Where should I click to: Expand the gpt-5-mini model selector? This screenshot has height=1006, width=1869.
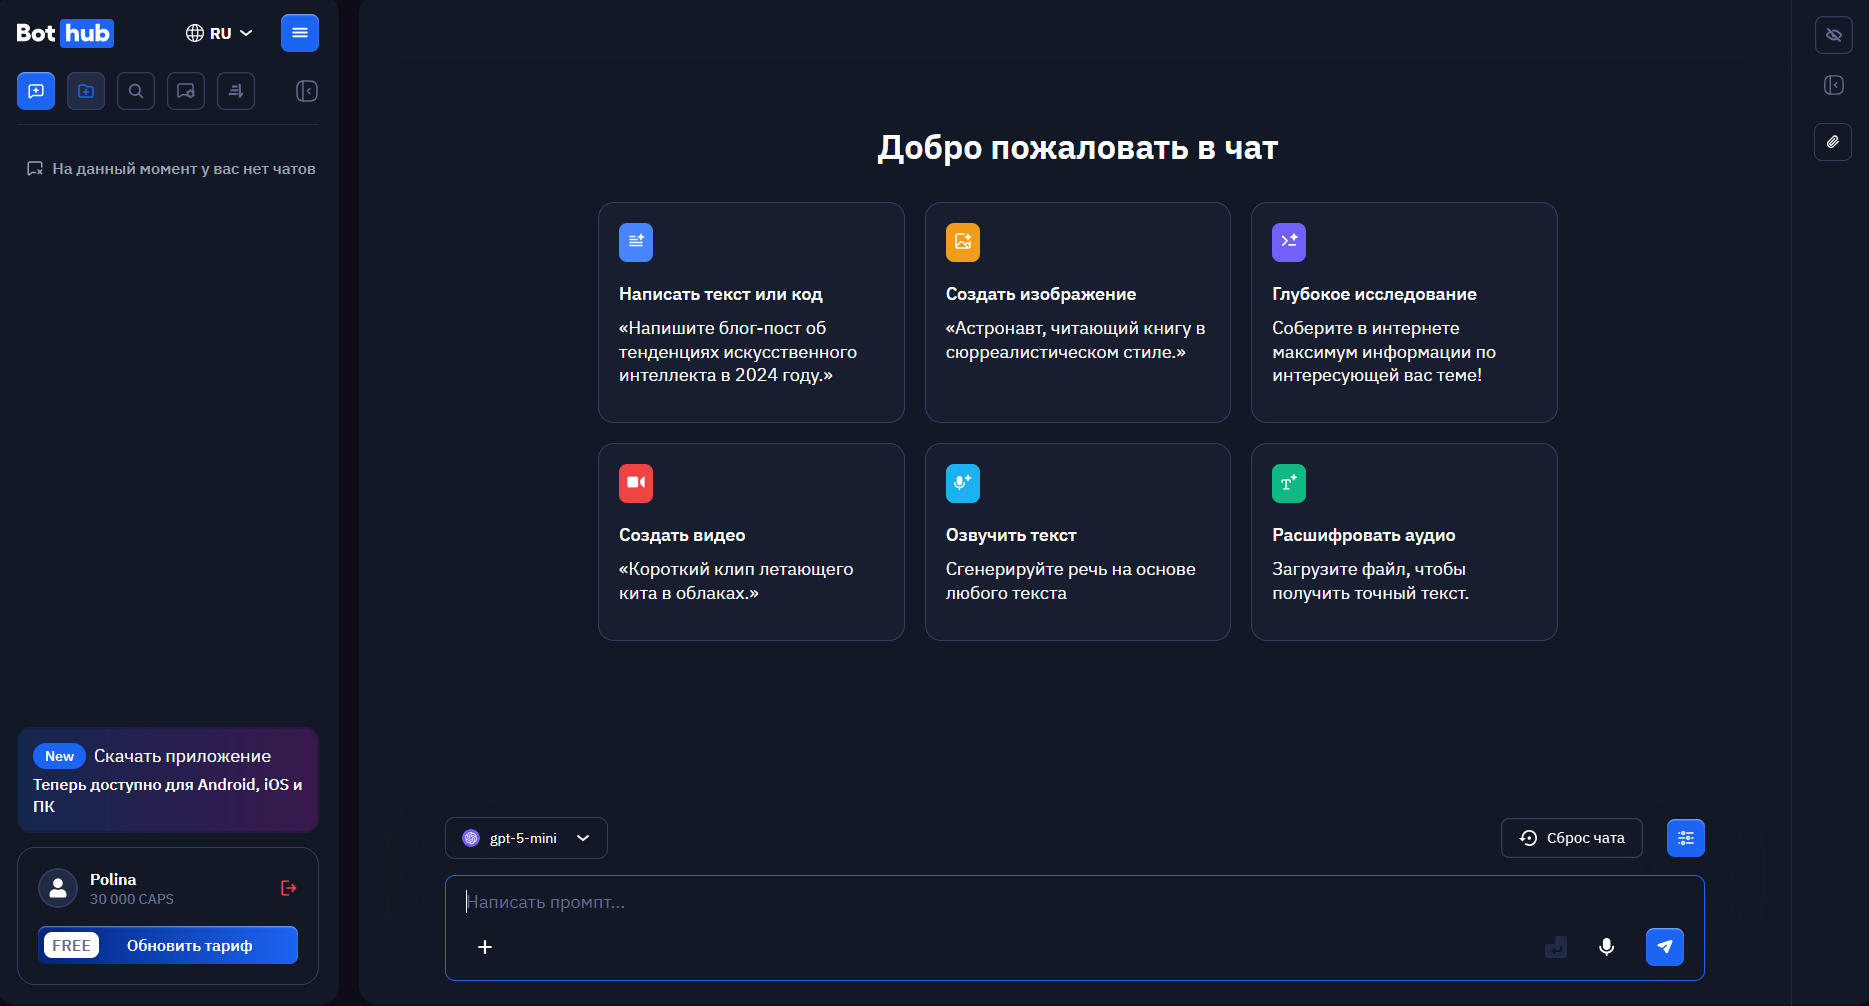(x=526, y=838)
